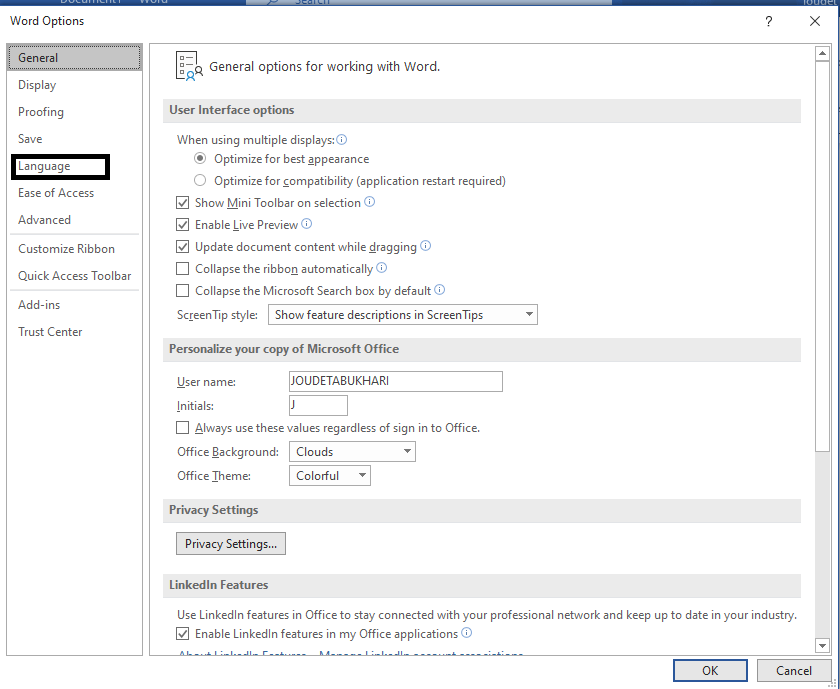Disable Show Mini Toolbar on selection
The height and width of the screenshot is (689, 840).
(182, 202)
